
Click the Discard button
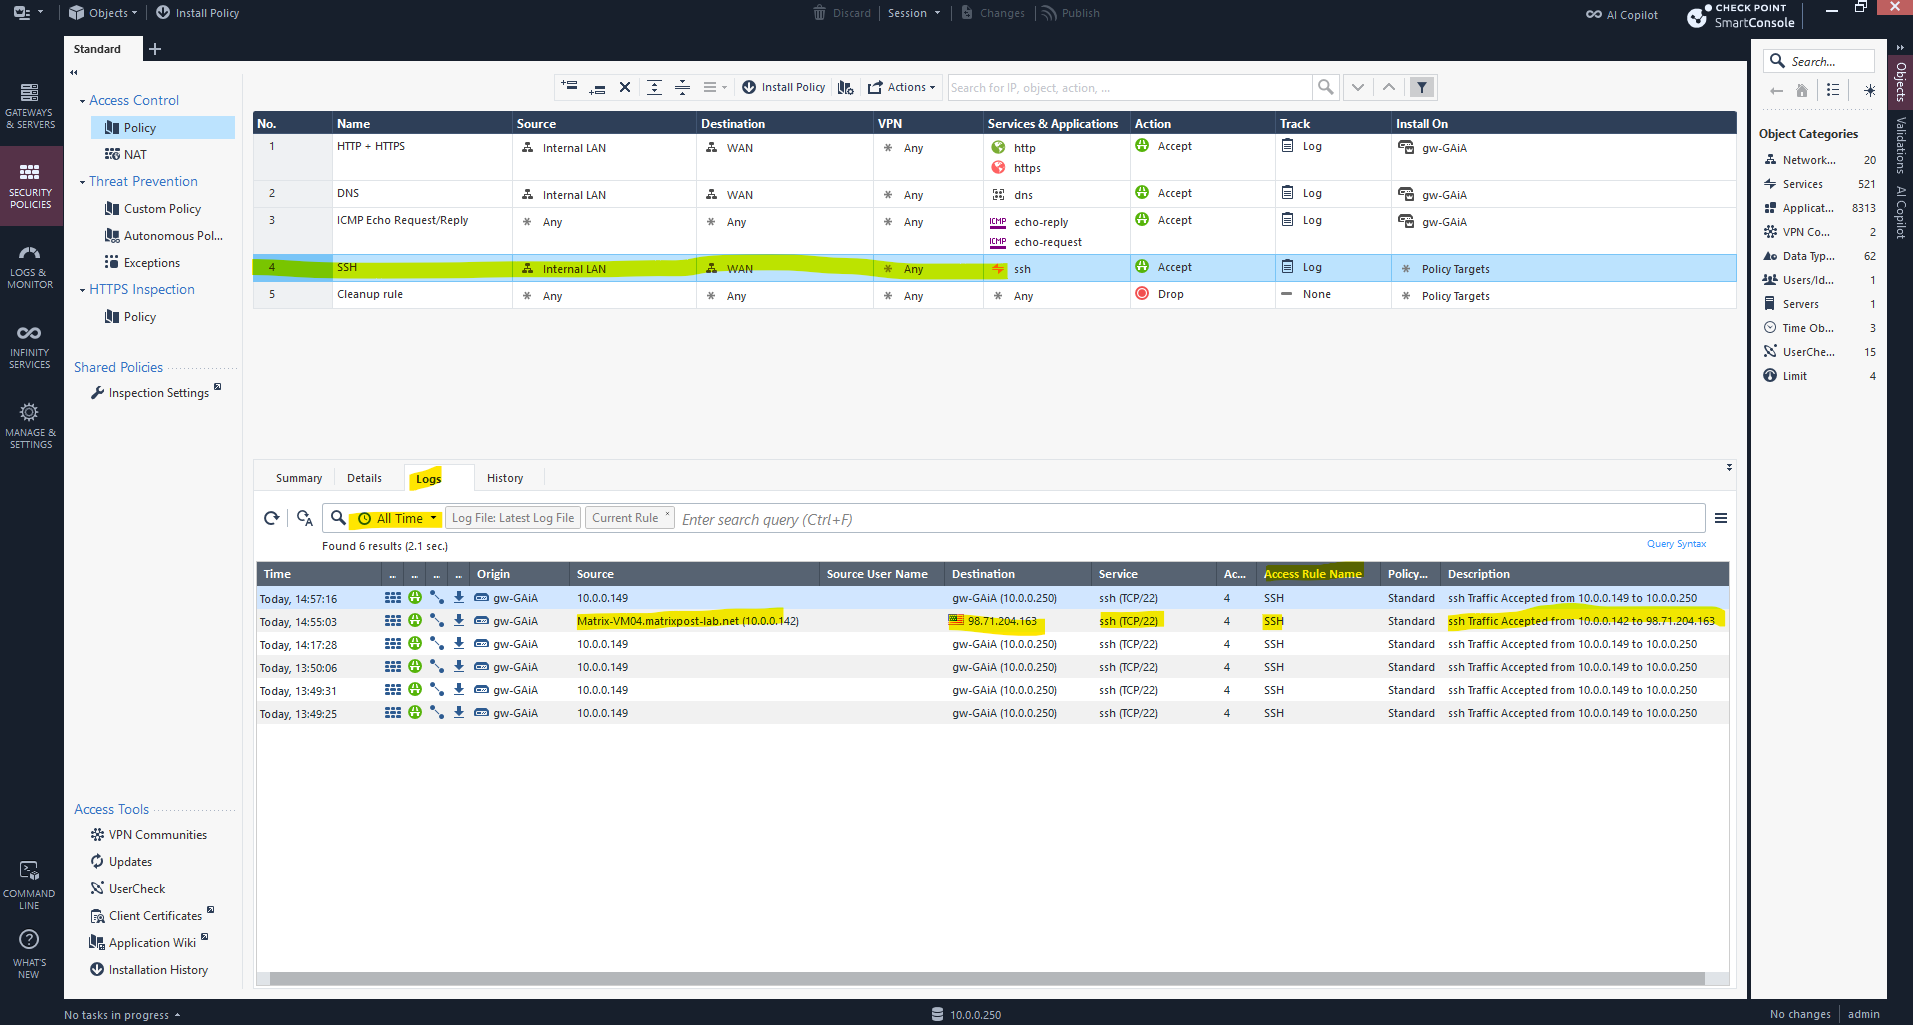[x=841, y=13]
